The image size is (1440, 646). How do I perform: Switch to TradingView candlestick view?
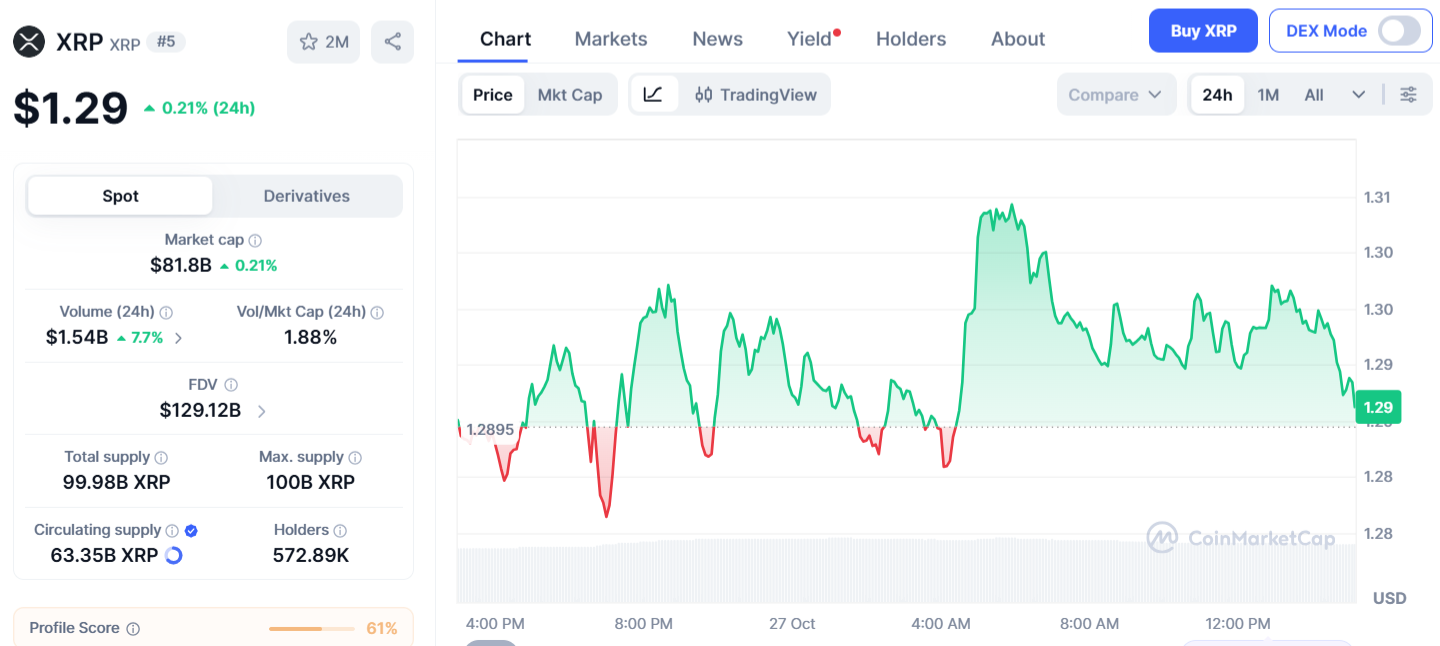point(756,95)
